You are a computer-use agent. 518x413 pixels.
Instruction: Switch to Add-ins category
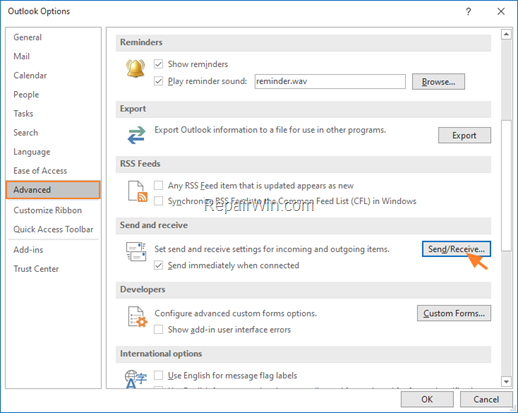[x=53, y=250]
